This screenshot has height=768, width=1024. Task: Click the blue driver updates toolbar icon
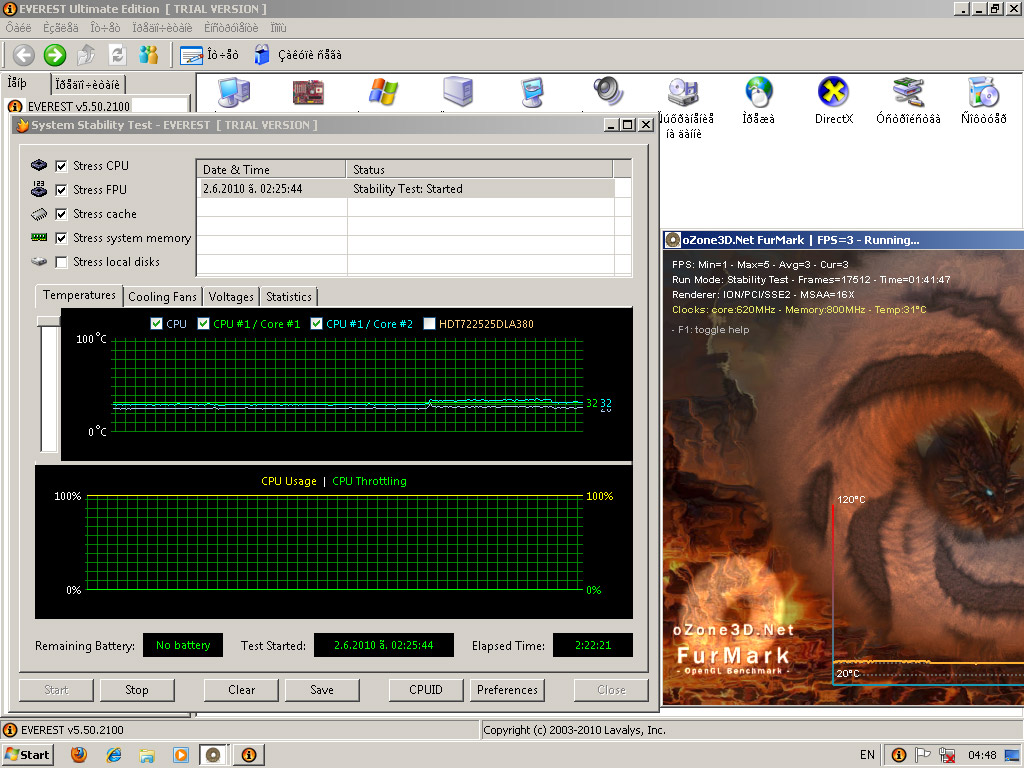262,55
